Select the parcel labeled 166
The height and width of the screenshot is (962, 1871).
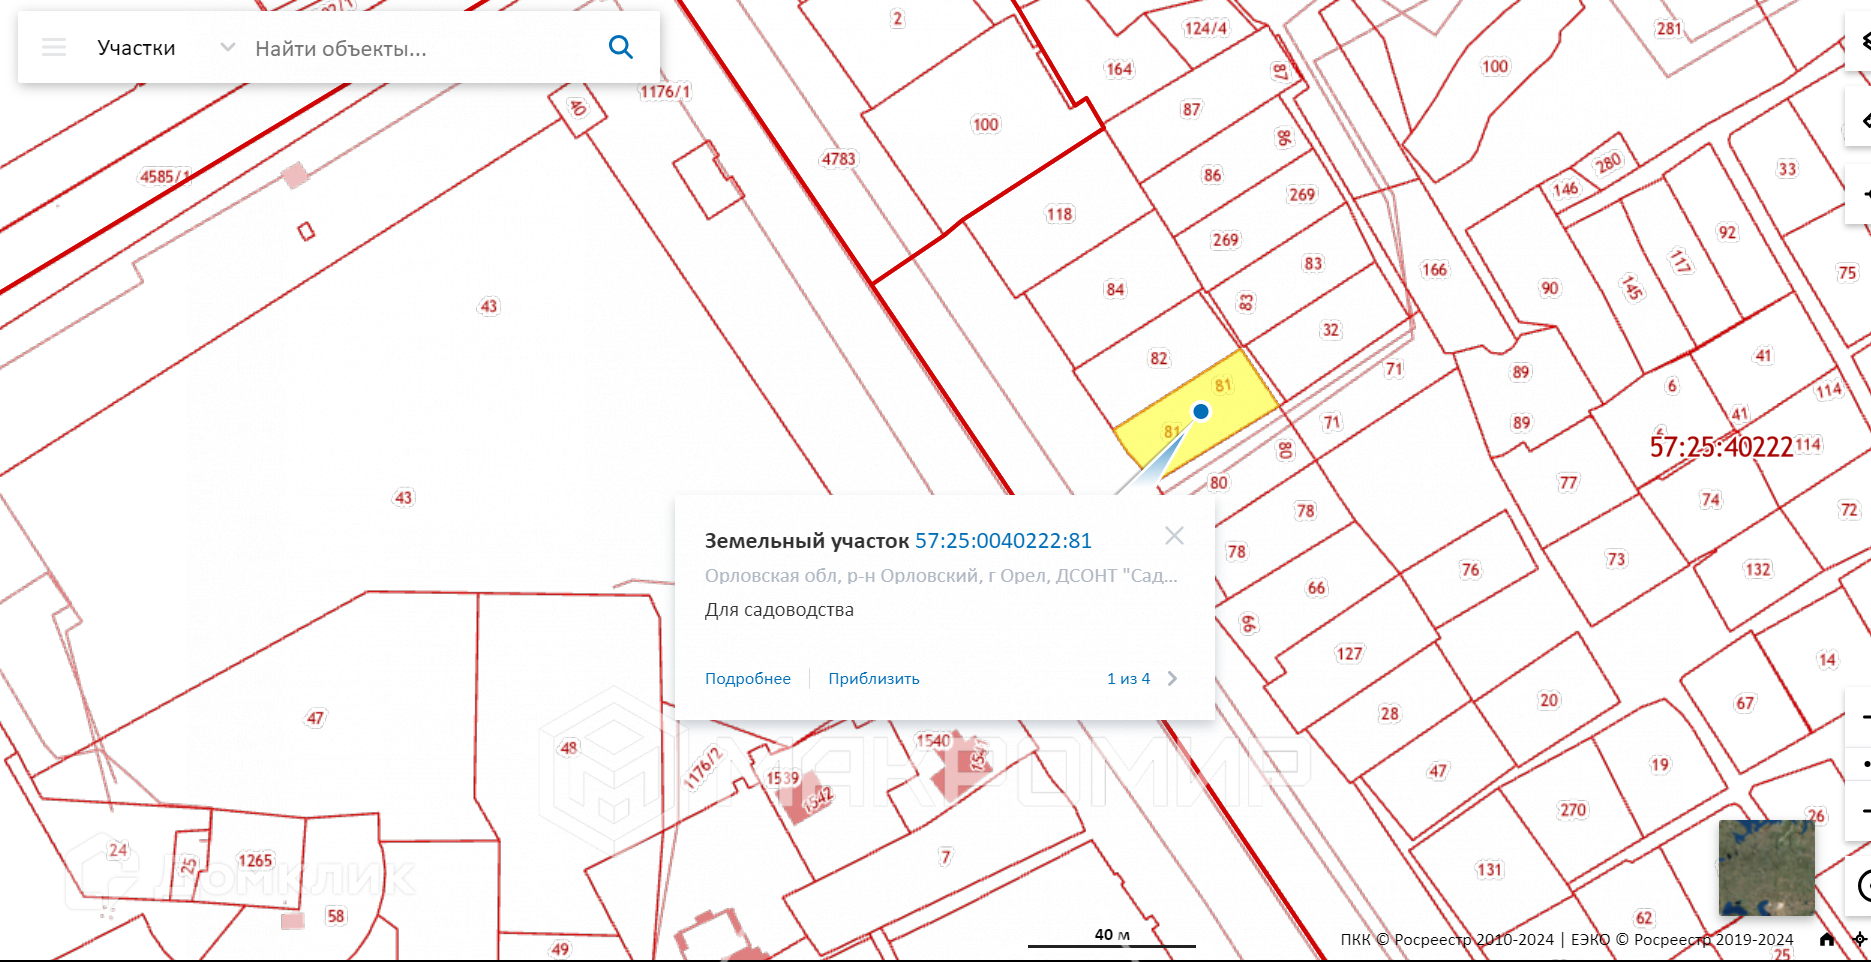(1434, 270)
